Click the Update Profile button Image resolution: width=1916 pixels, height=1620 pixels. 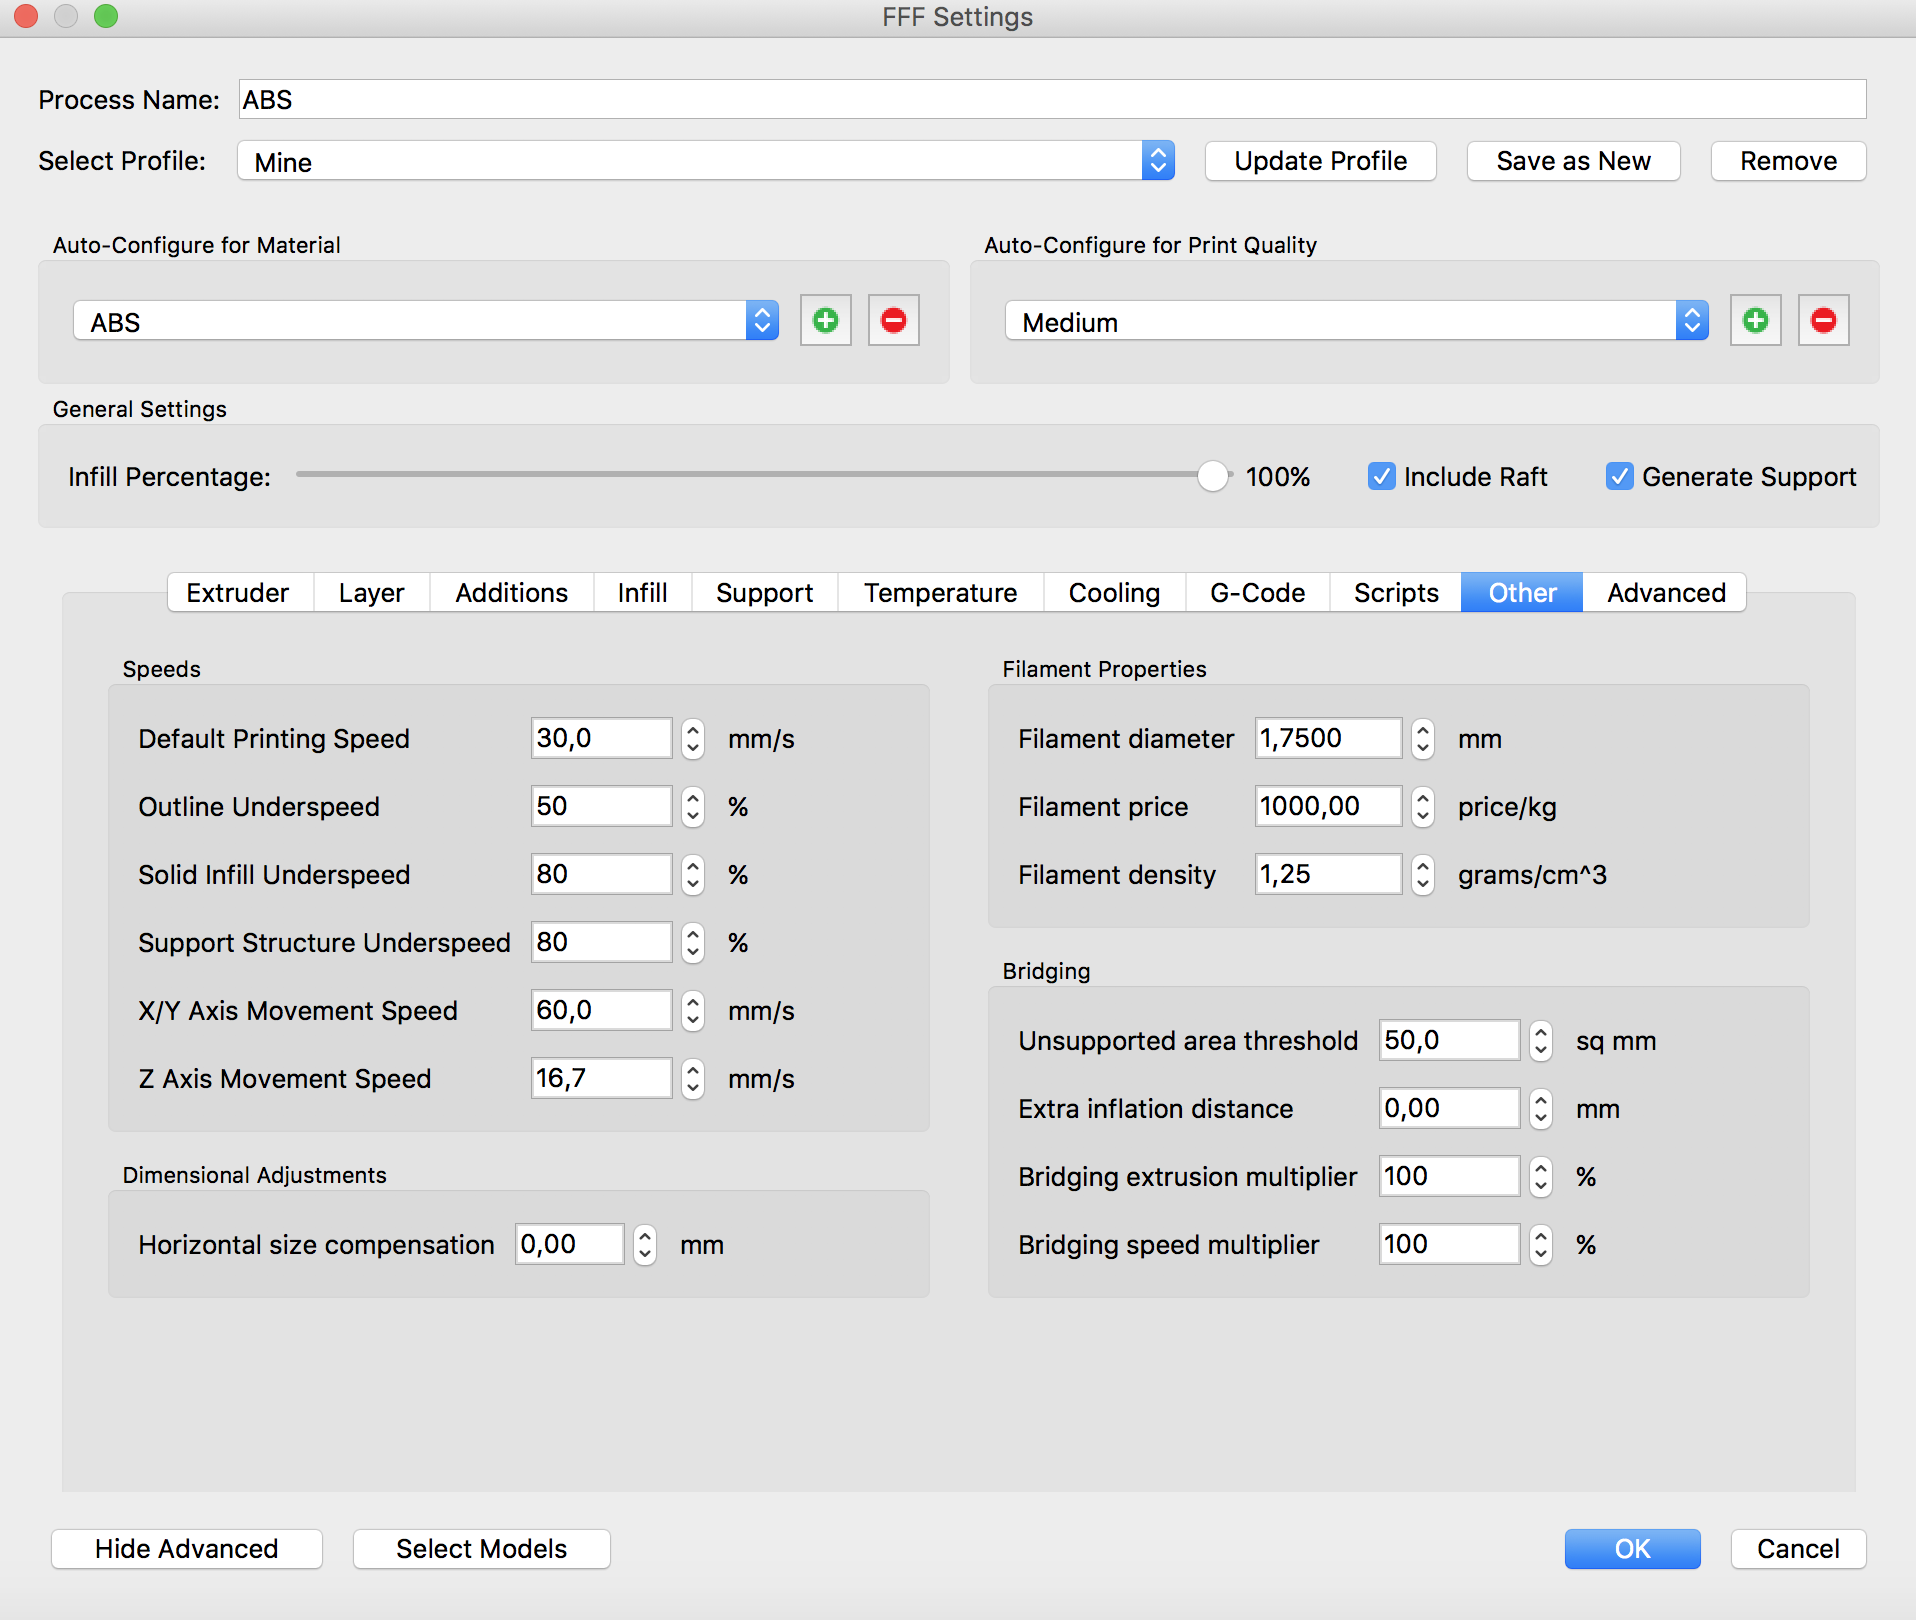click(1320, 161)
